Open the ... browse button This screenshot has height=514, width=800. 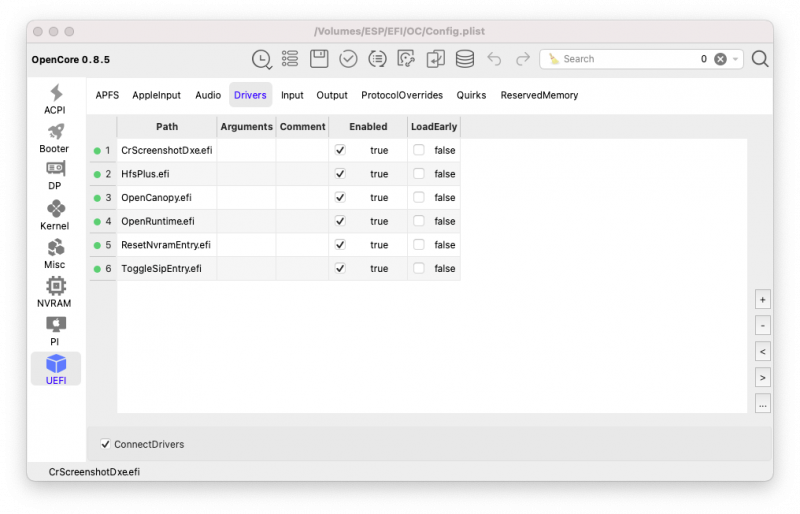click(x=762, y=405)
